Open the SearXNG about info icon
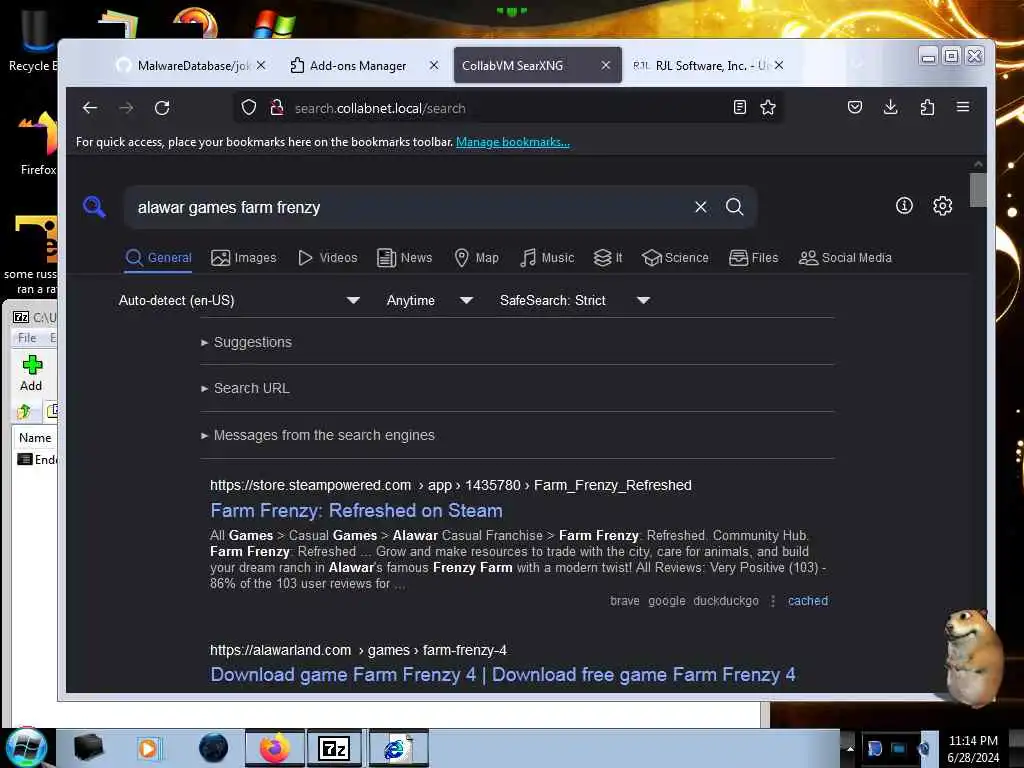Screen dimensions: 1024x768 point(904,206)
